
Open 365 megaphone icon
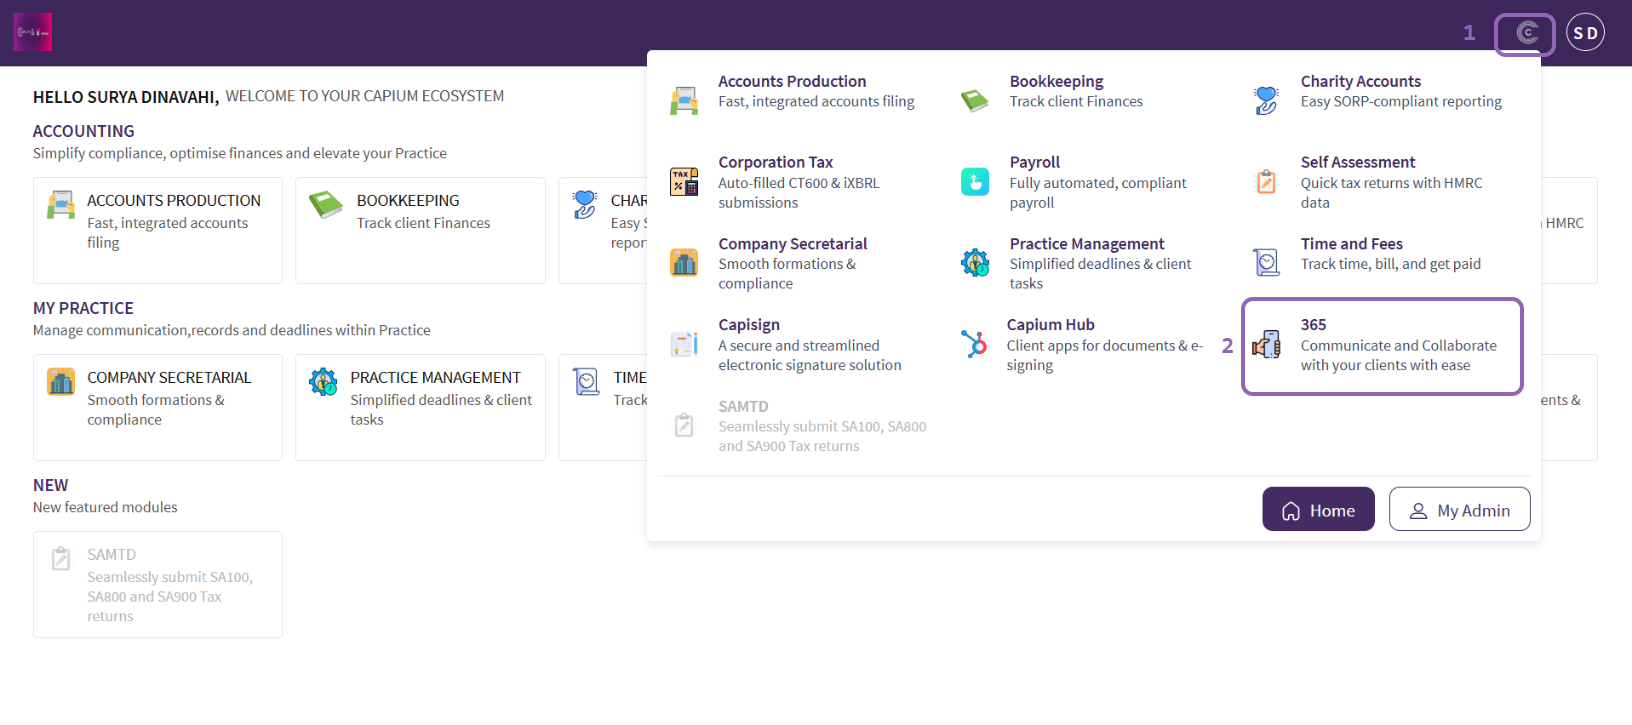pos(1266,344)
